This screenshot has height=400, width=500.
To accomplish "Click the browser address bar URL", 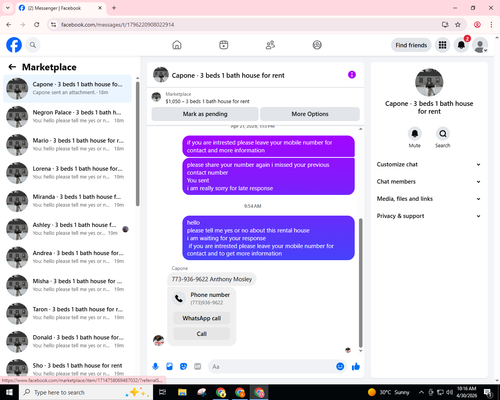I will [x=117, y=25].
